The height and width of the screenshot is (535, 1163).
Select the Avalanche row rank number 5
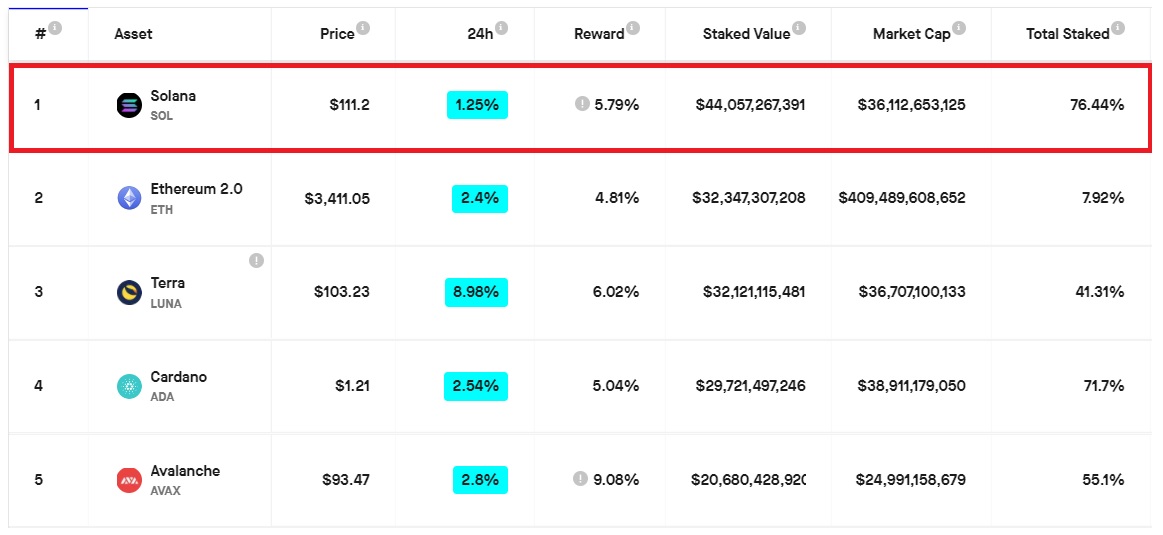[x=38, y=479]
